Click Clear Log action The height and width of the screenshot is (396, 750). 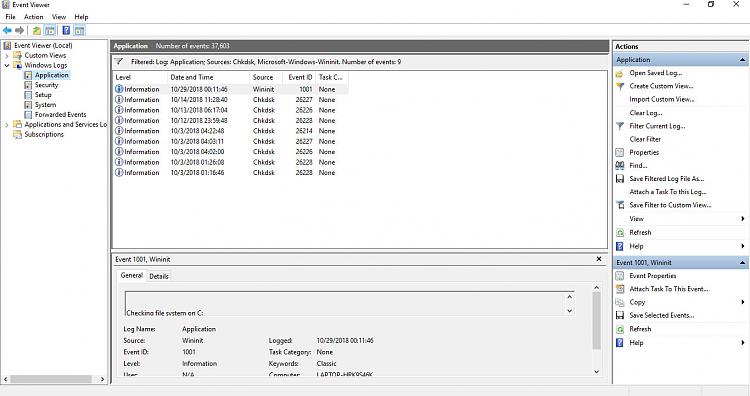(x=646, y=113)
